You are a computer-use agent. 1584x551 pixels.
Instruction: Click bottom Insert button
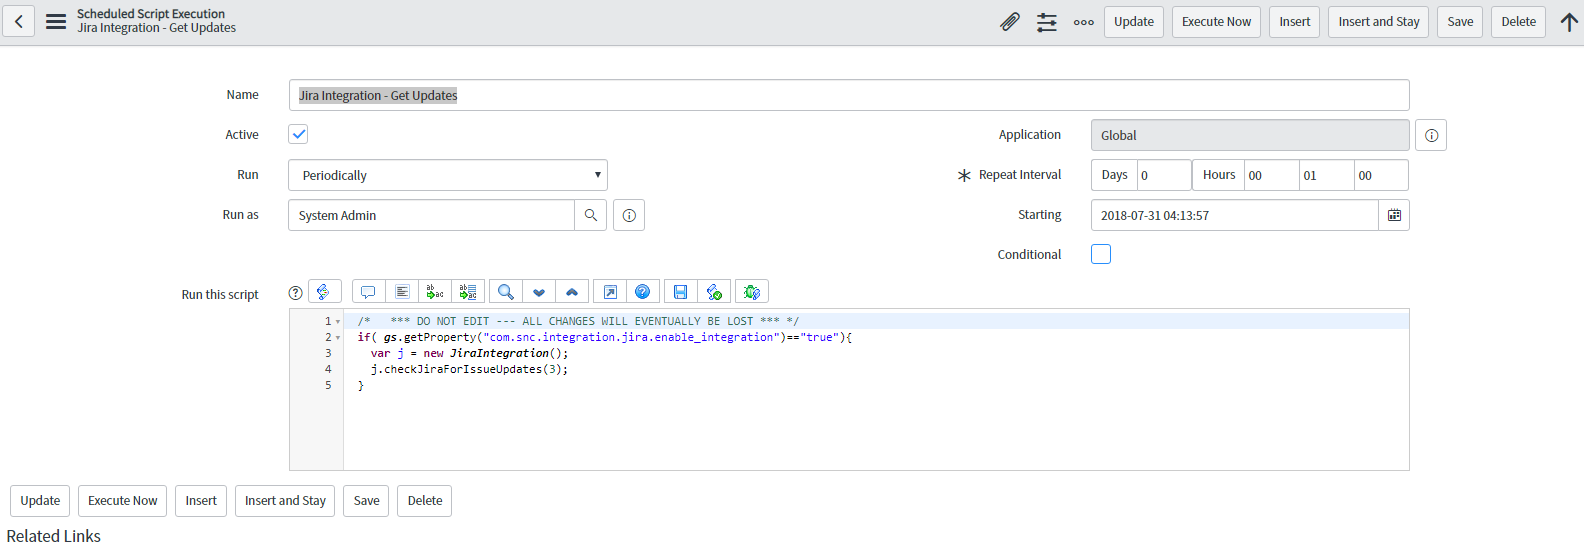(201, 501)
